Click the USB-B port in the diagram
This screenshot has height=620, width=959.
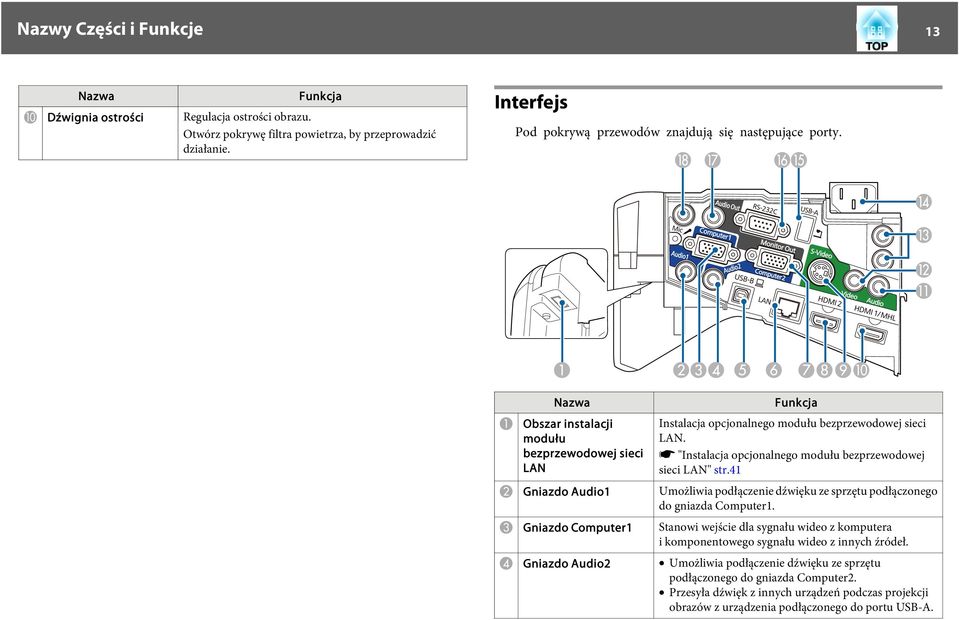click(741, 296)
